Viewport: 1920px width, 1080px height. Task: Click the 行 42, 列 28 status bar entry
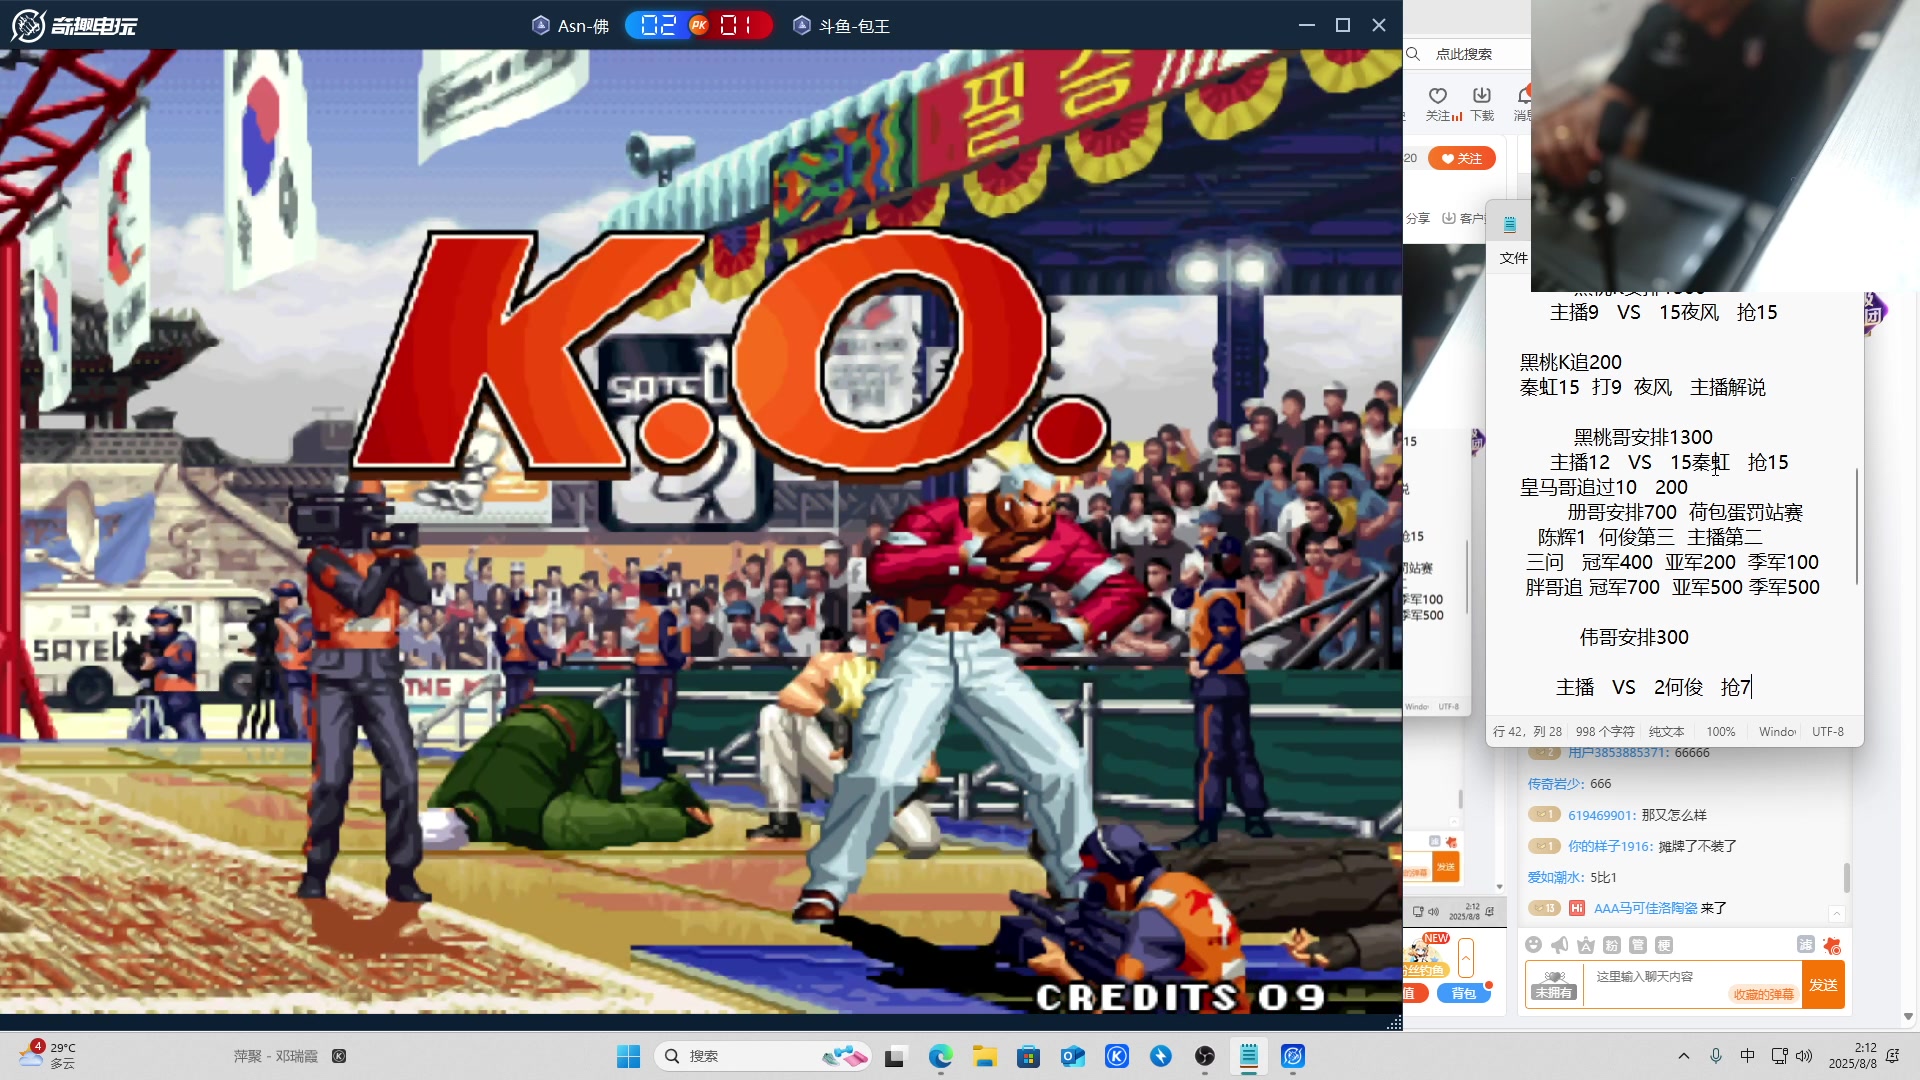[1527, 732]
